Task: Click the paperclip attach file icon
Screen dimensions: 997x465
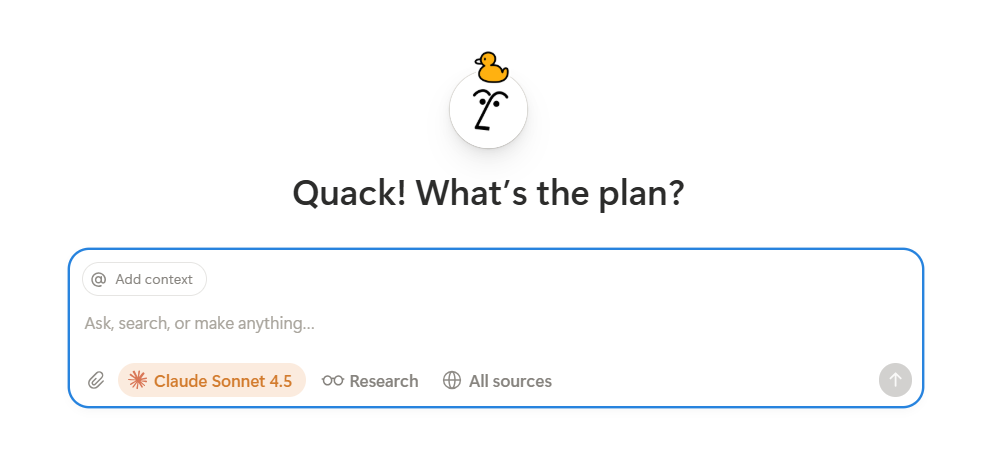Action: tap(96, 380)
